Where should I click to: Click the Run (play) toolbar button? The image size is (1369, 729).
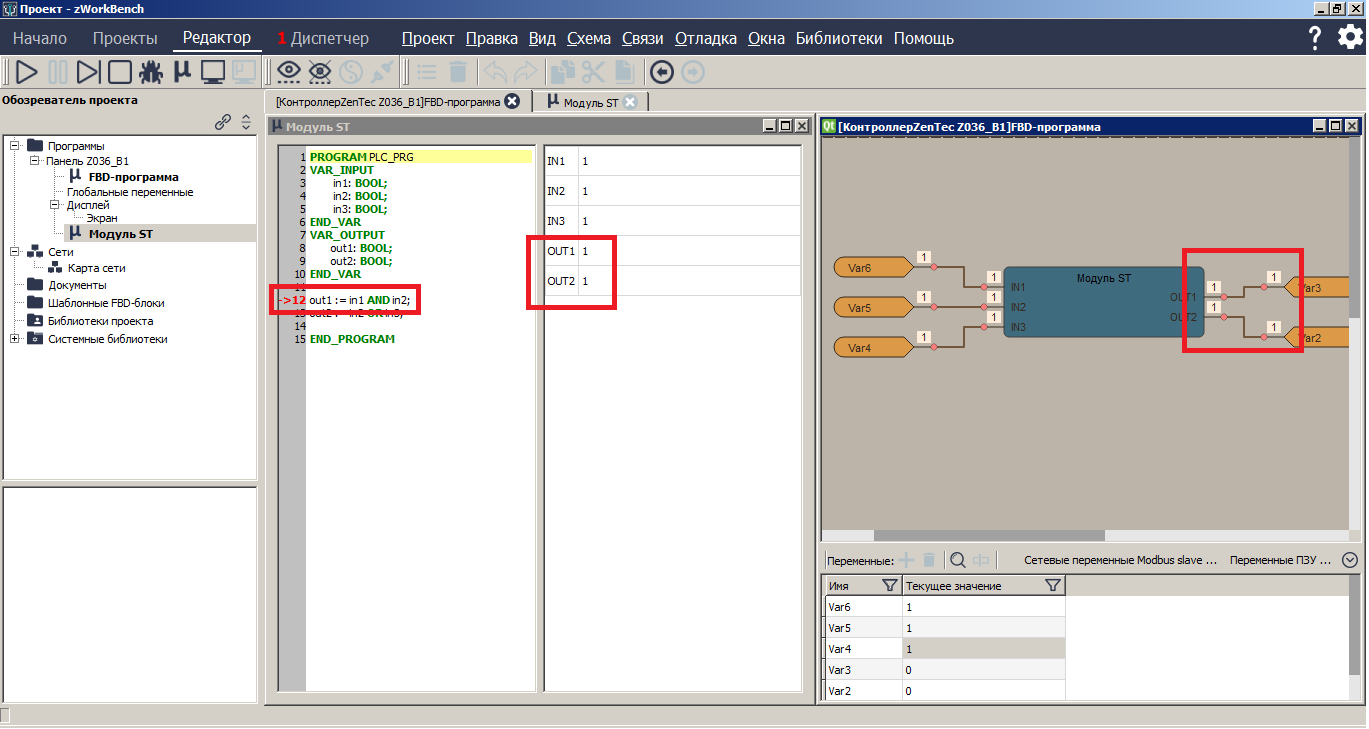(x=27, y=72)
